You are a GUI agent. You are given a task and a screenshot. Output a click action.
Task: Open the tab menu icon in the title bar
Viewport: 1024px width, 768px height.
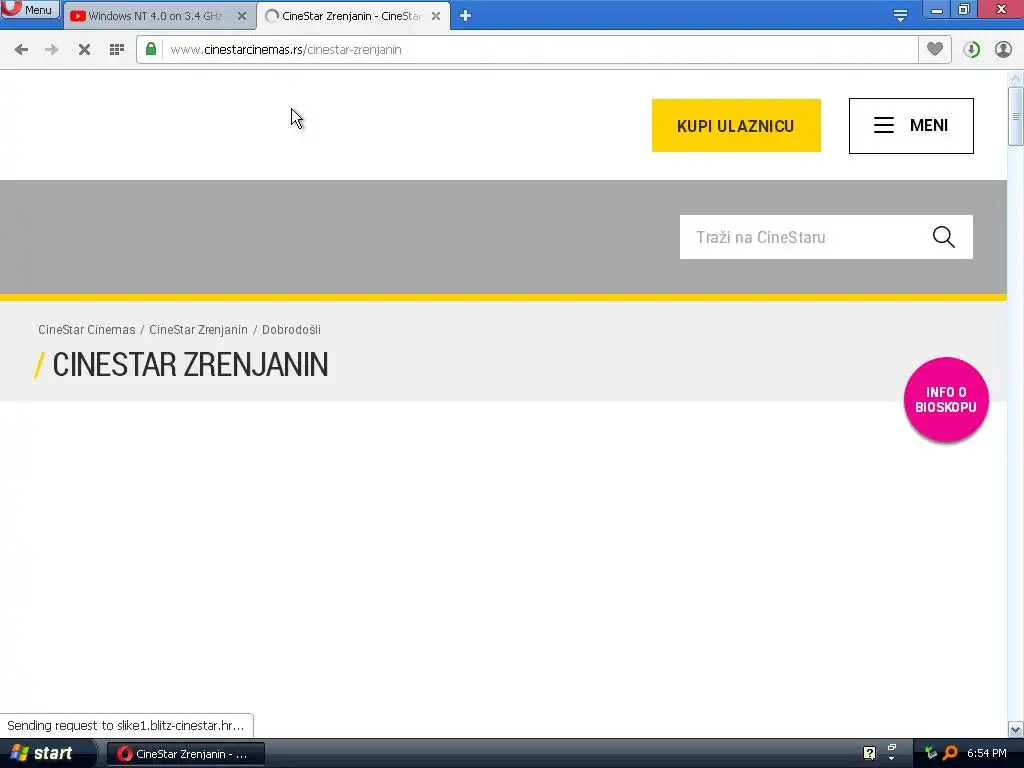[900, 15]
